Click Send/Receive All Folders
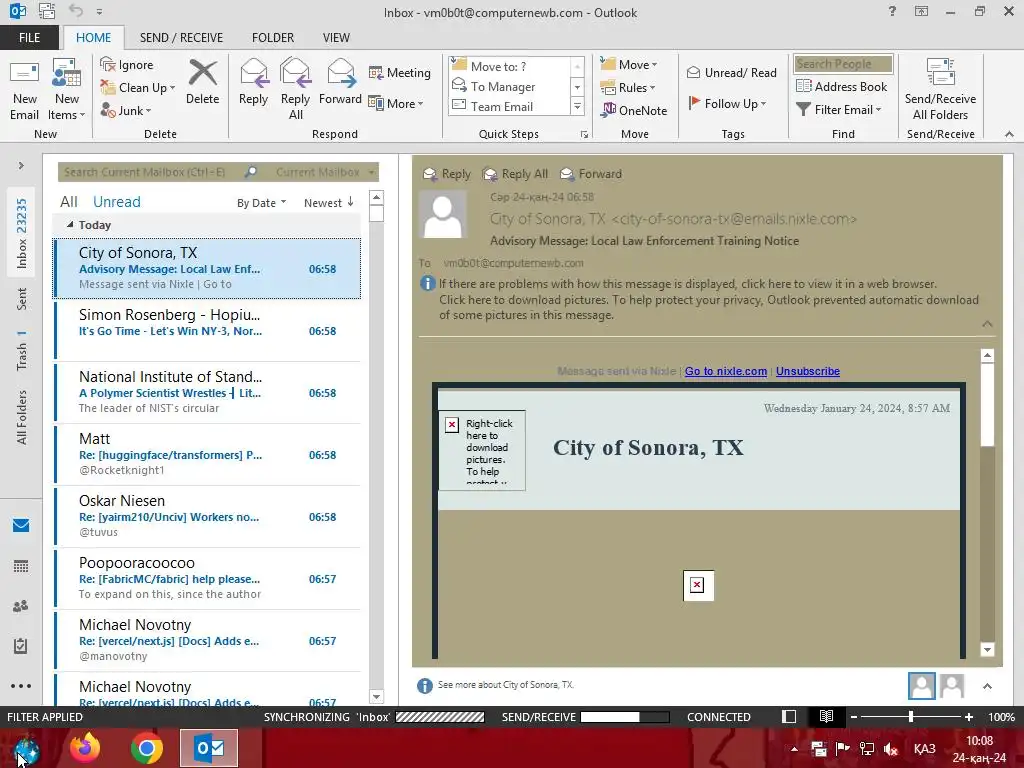The height and width of the screenshot is (768, 1024). (x=940, y=89)
